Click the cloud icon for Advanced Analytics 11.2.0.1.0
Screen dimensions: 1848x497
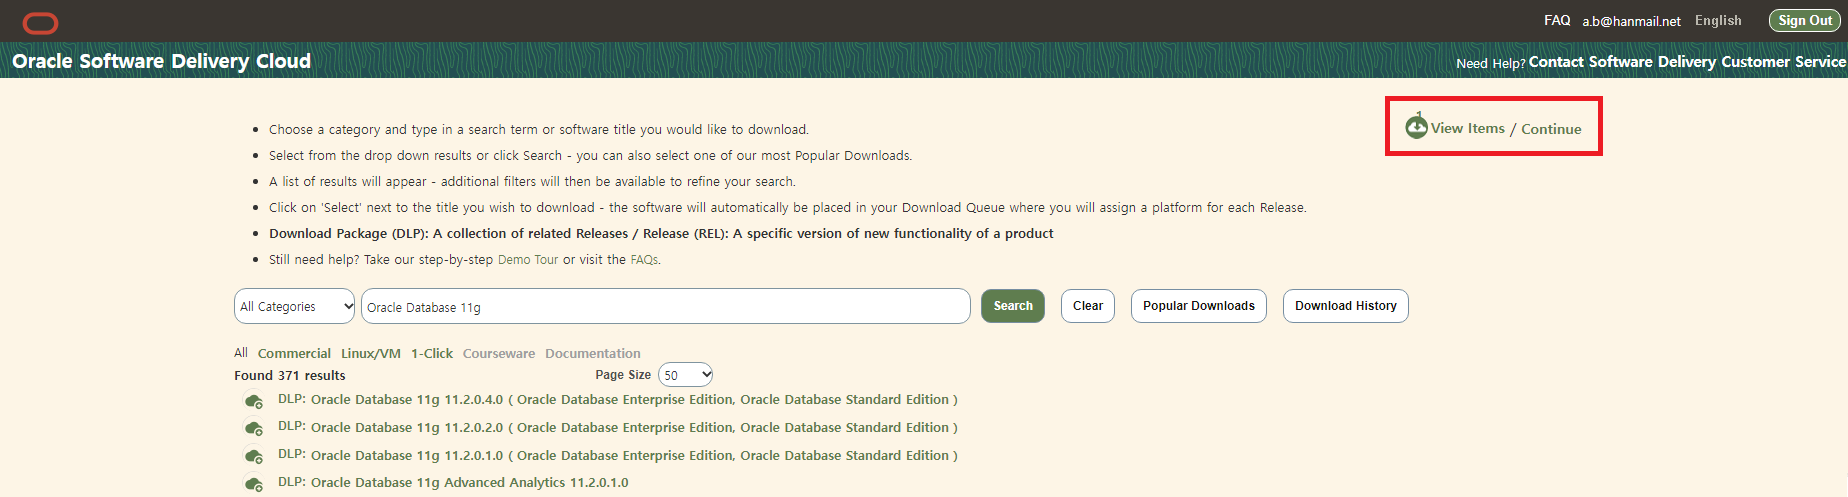click(254, 484)
